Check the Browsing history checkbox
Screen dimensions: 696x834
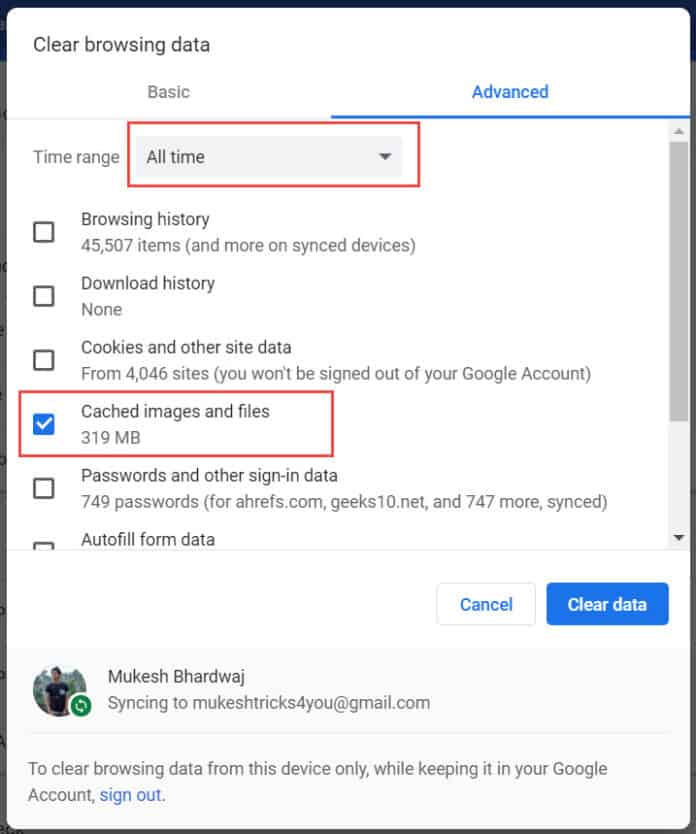click(43, 231)
